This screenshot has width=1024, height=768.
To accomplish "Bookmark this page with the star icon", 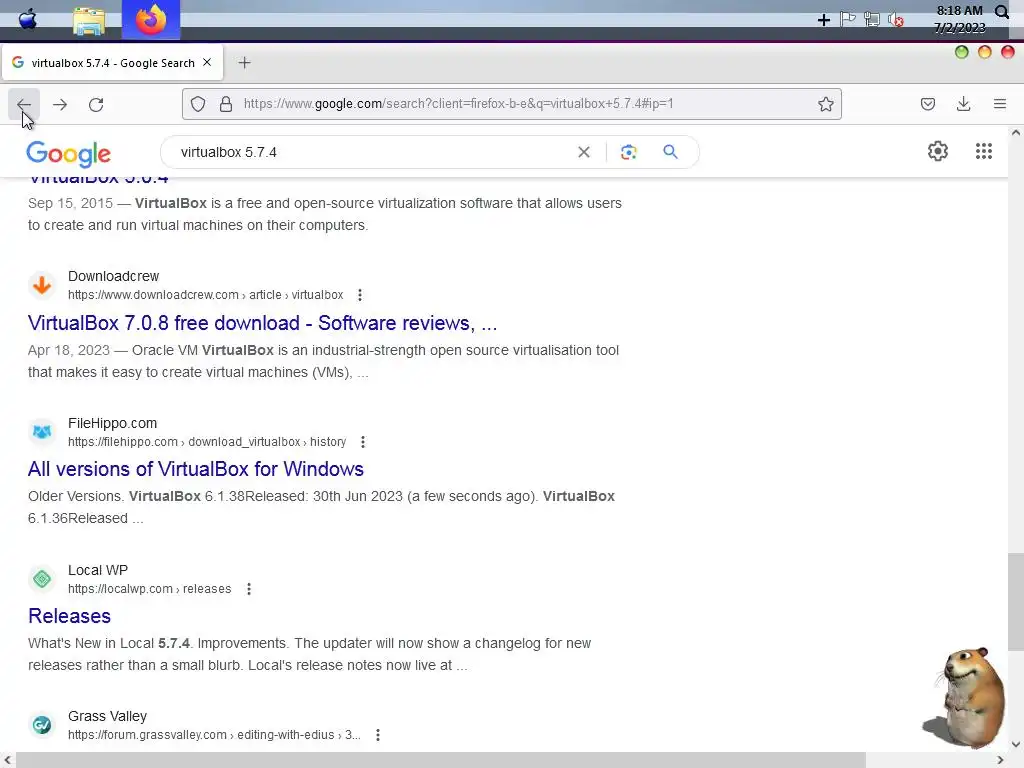I will [x=825, y=104].
